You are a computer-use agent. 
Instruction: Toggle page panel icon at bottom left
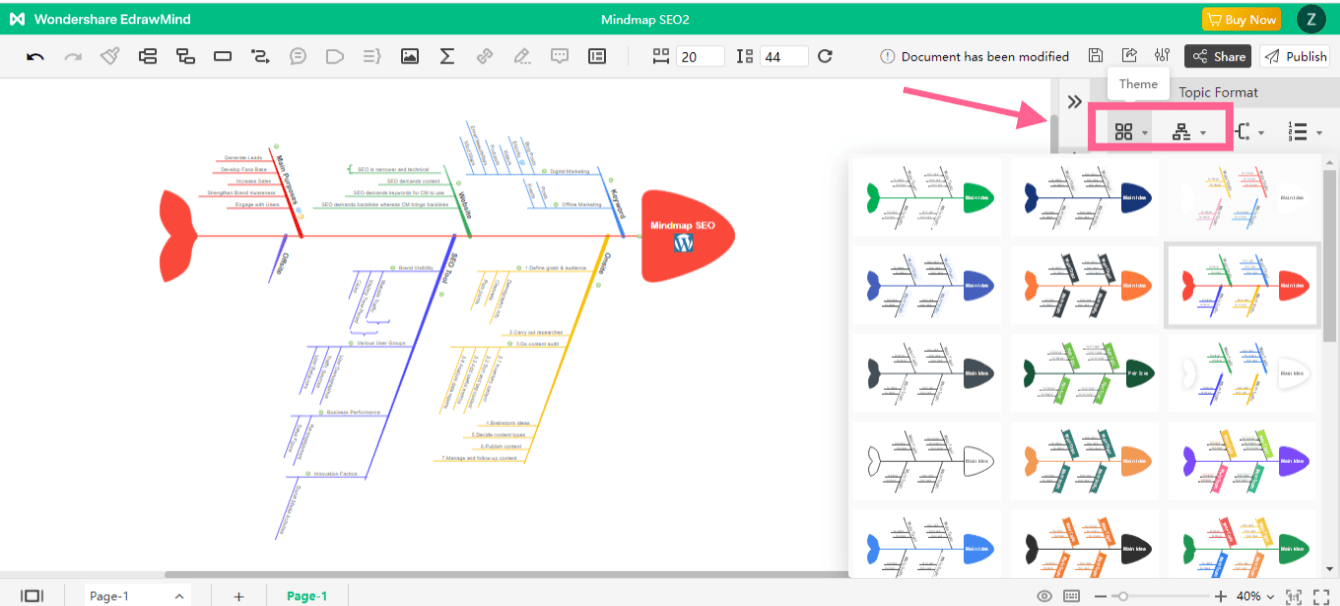[32, 596]
